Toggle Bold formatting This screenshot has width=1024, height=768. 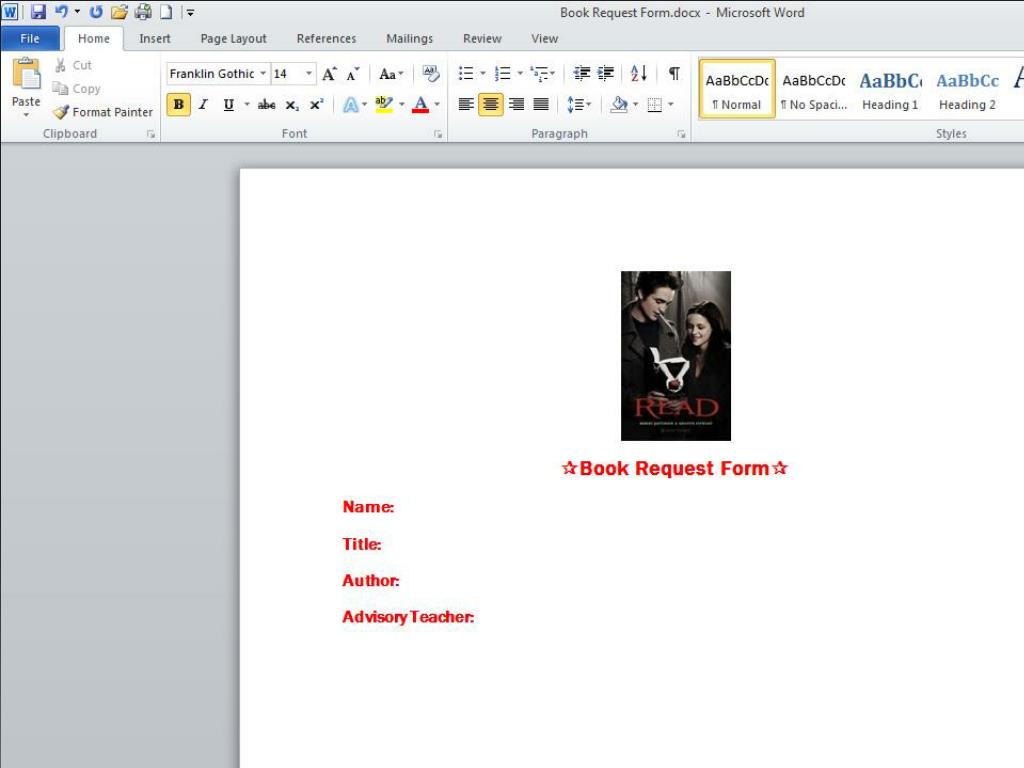pos(178,104)
